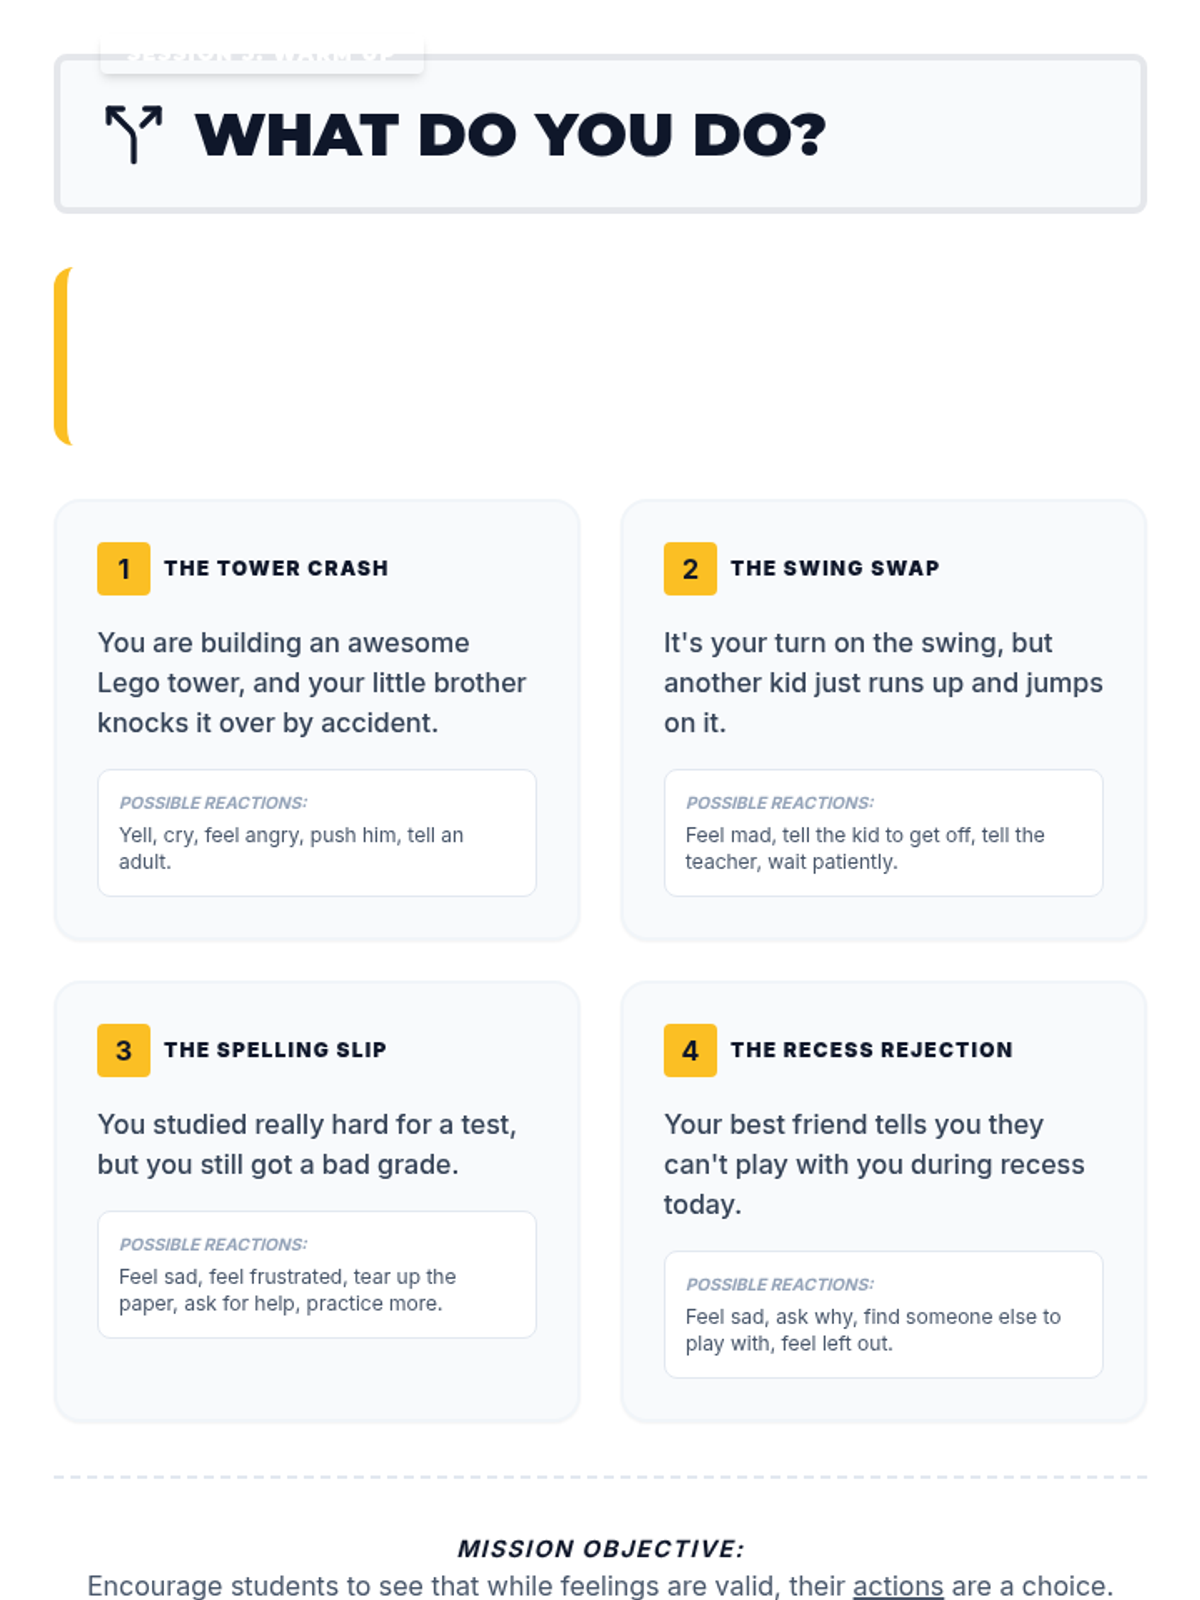Image resolution: width=1200 pixels, height=1600 pixels.
Task: Click the yellow number 3 badge
Action: (x=124, y=1050)
